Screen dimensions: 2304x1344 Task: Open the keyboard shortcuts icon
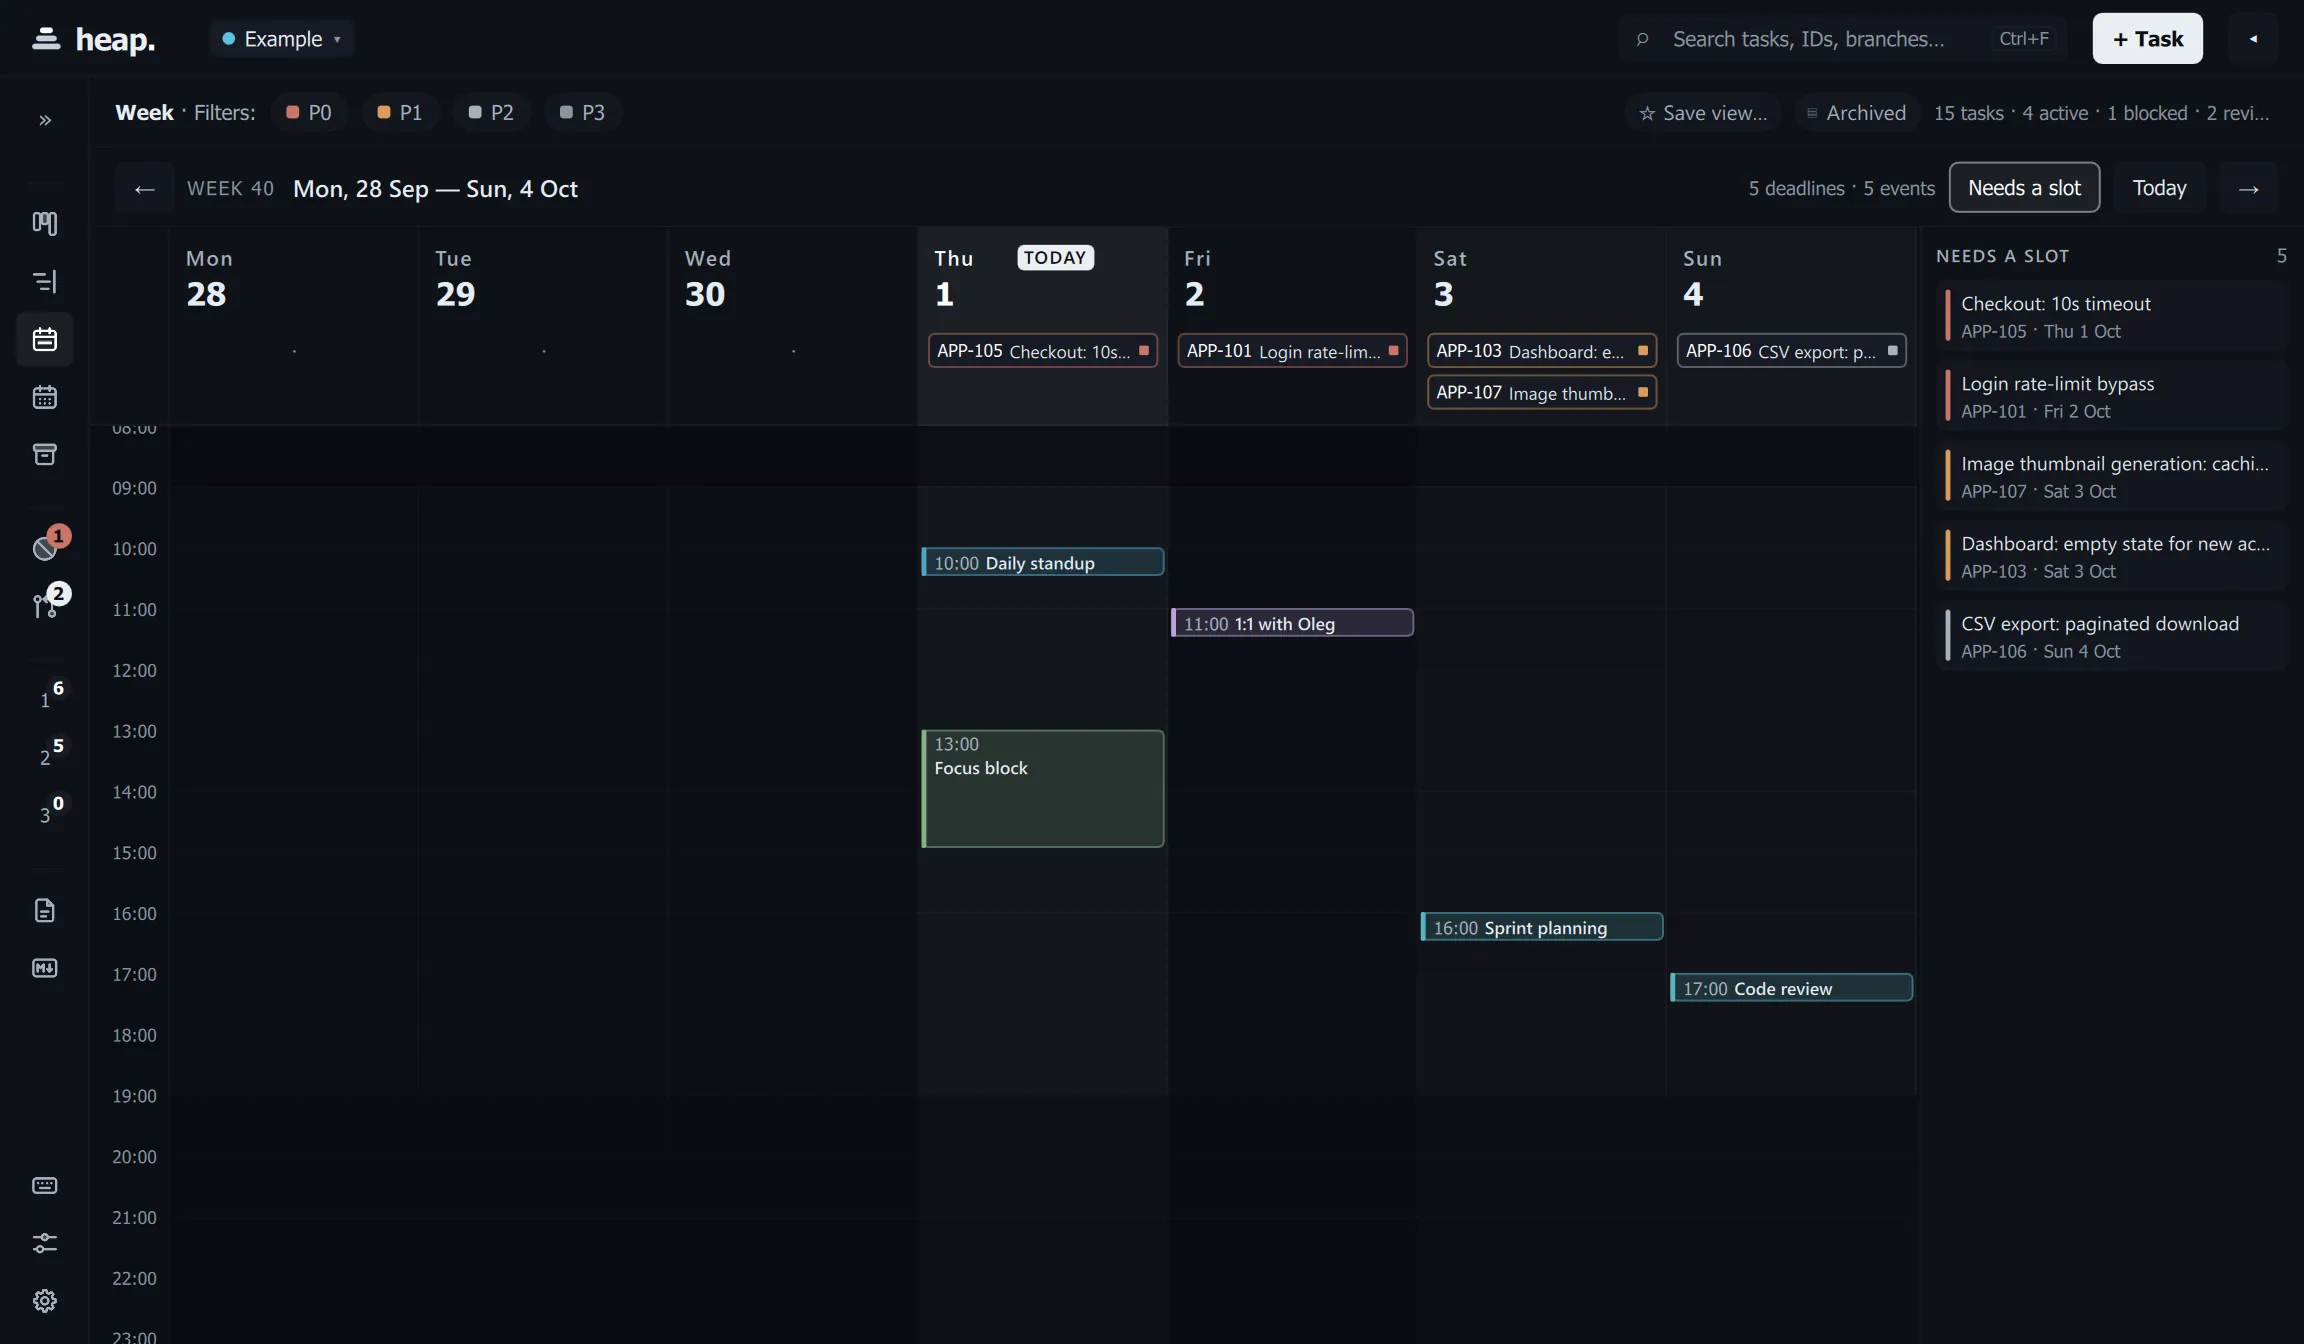pyautogui.click(x=45, y=1185)
